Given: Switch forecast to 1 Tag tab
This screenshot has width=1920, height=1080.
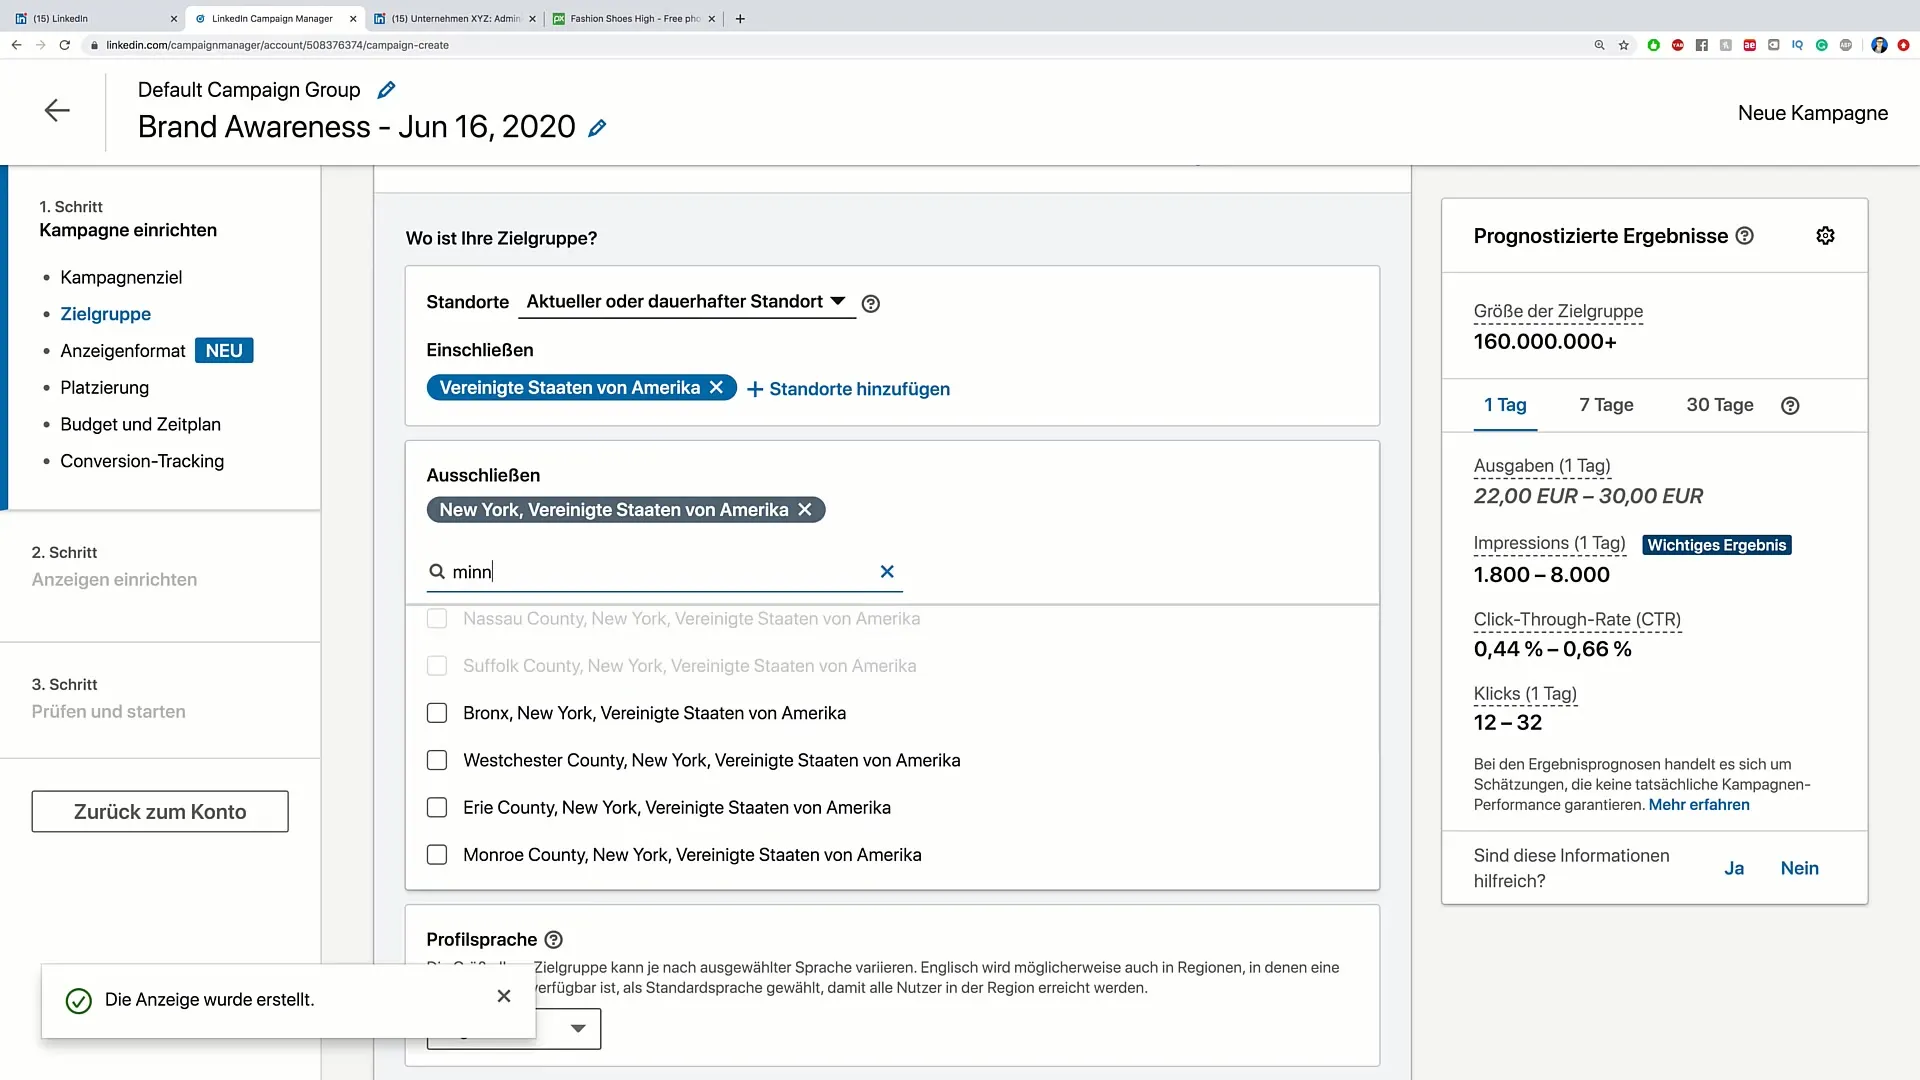Looking at the screenshot, I should (x=1505, y=405).
